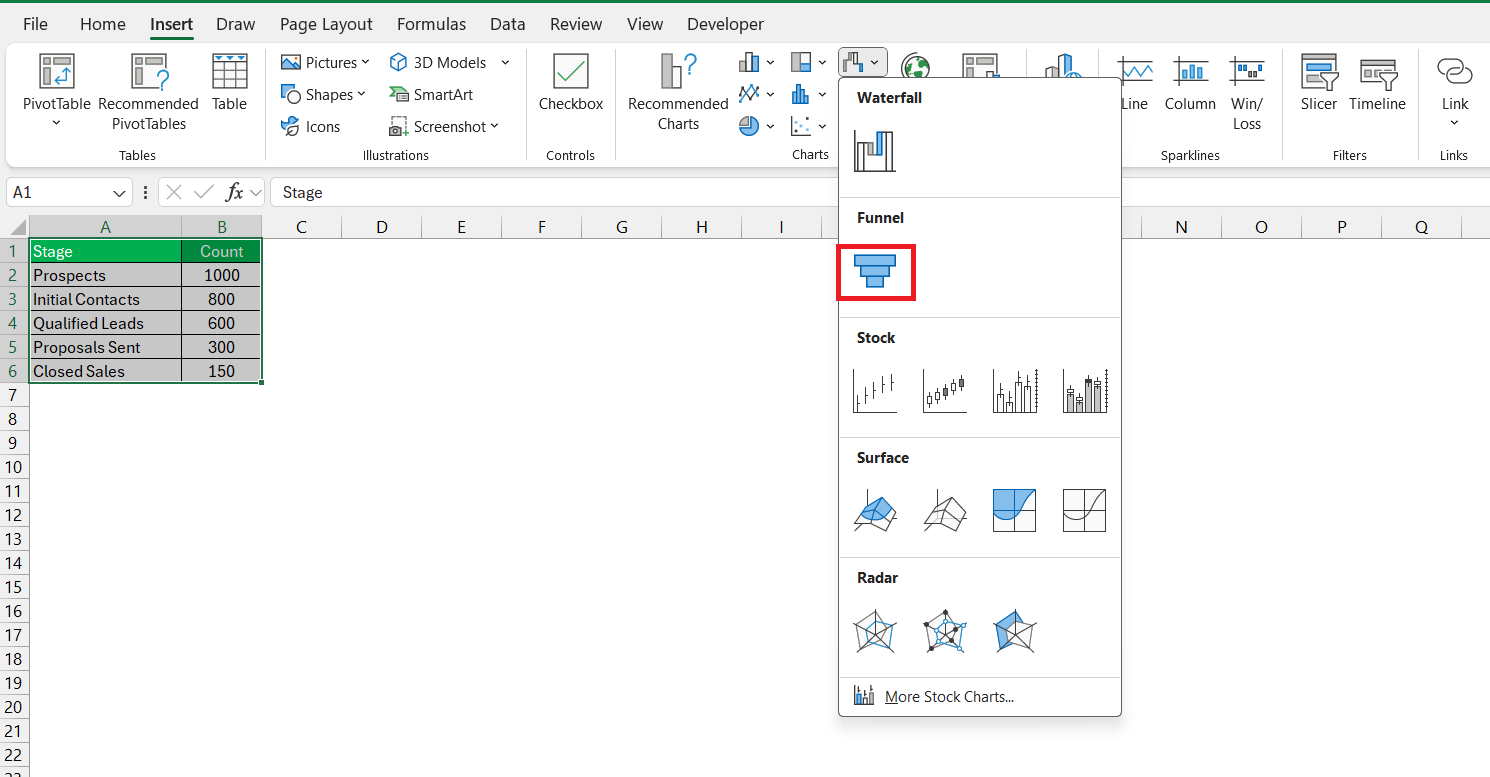Select column header D
This screenshot has height=777, width=1490.
(x=382, y=227)
